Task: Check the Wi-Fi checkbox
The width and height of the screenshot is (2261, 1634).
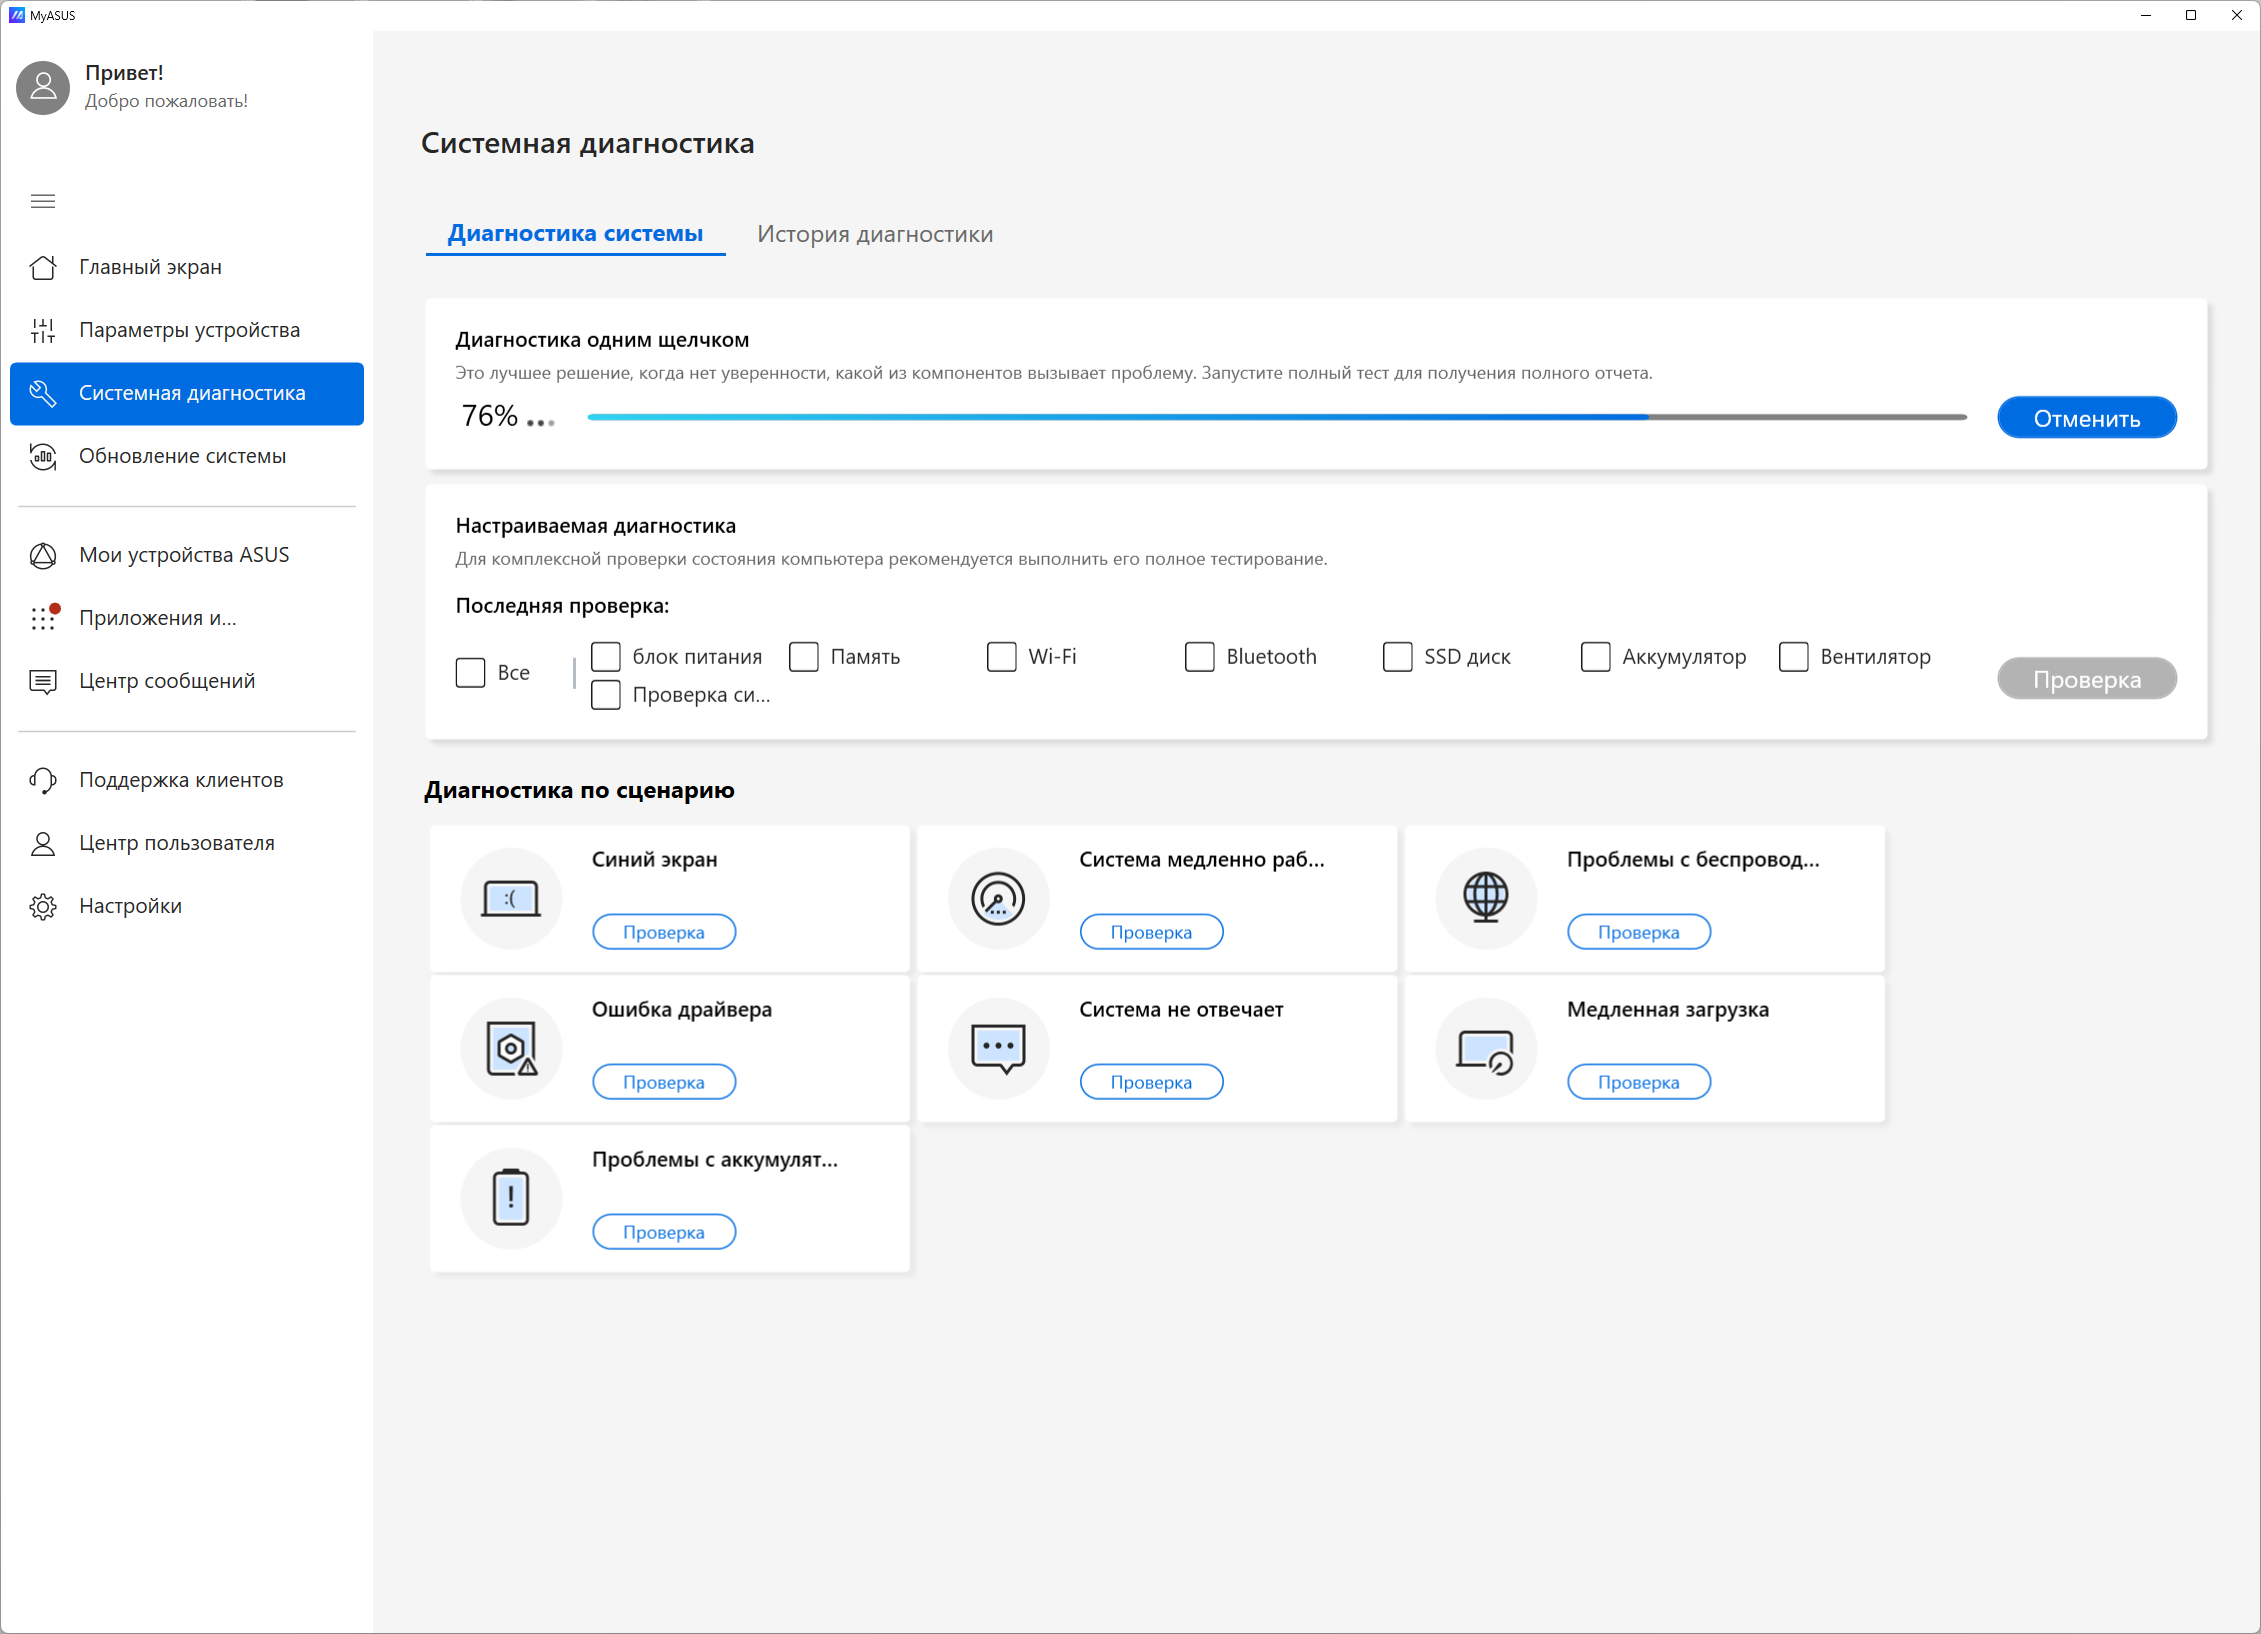Action: point(1001,657)
